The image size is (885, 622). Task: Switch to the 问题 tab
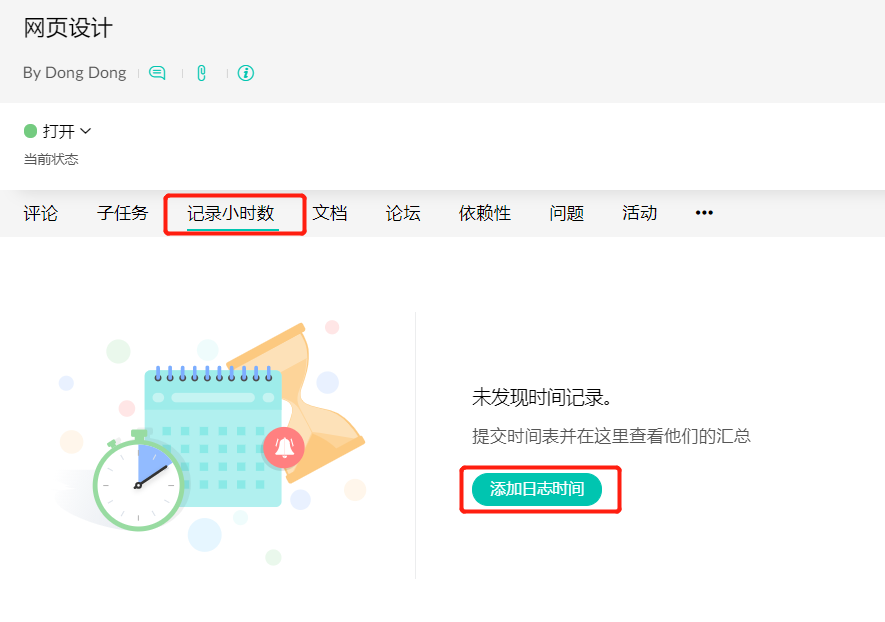(567, 213)
